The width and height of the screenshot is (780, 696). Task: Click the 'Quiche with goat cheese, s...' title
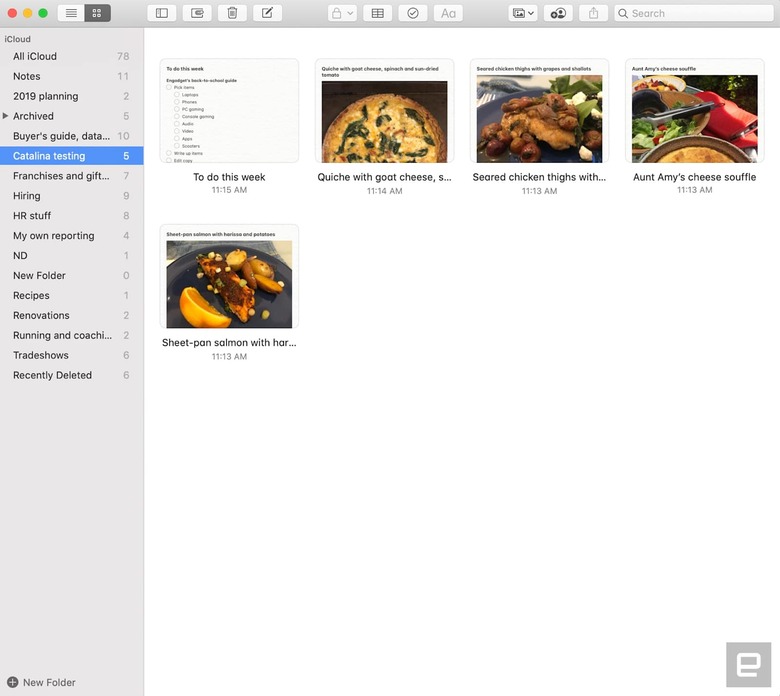point(385,177)
